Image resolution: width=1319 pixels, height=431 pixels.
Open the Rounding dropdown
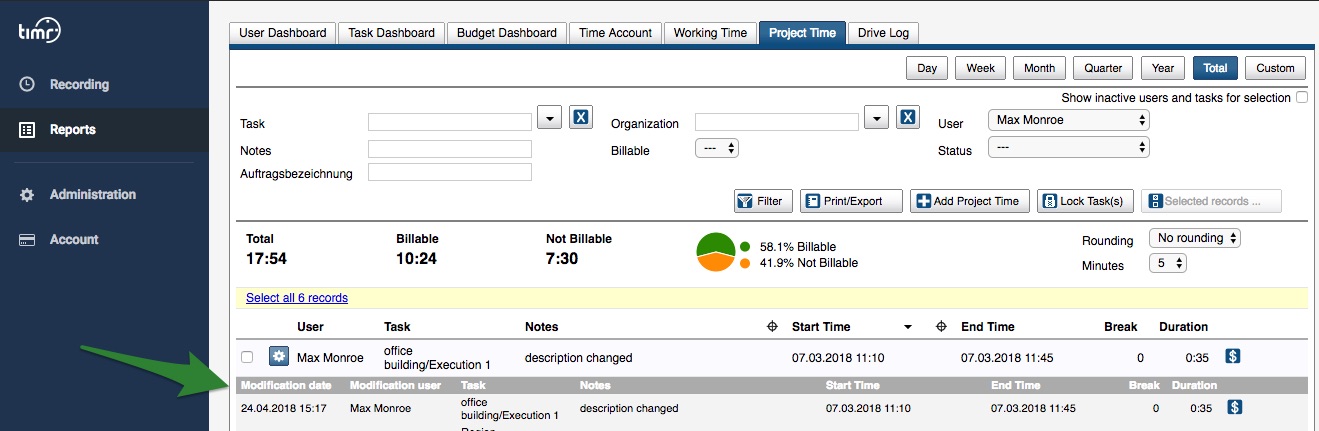[x=1195, y=238]
